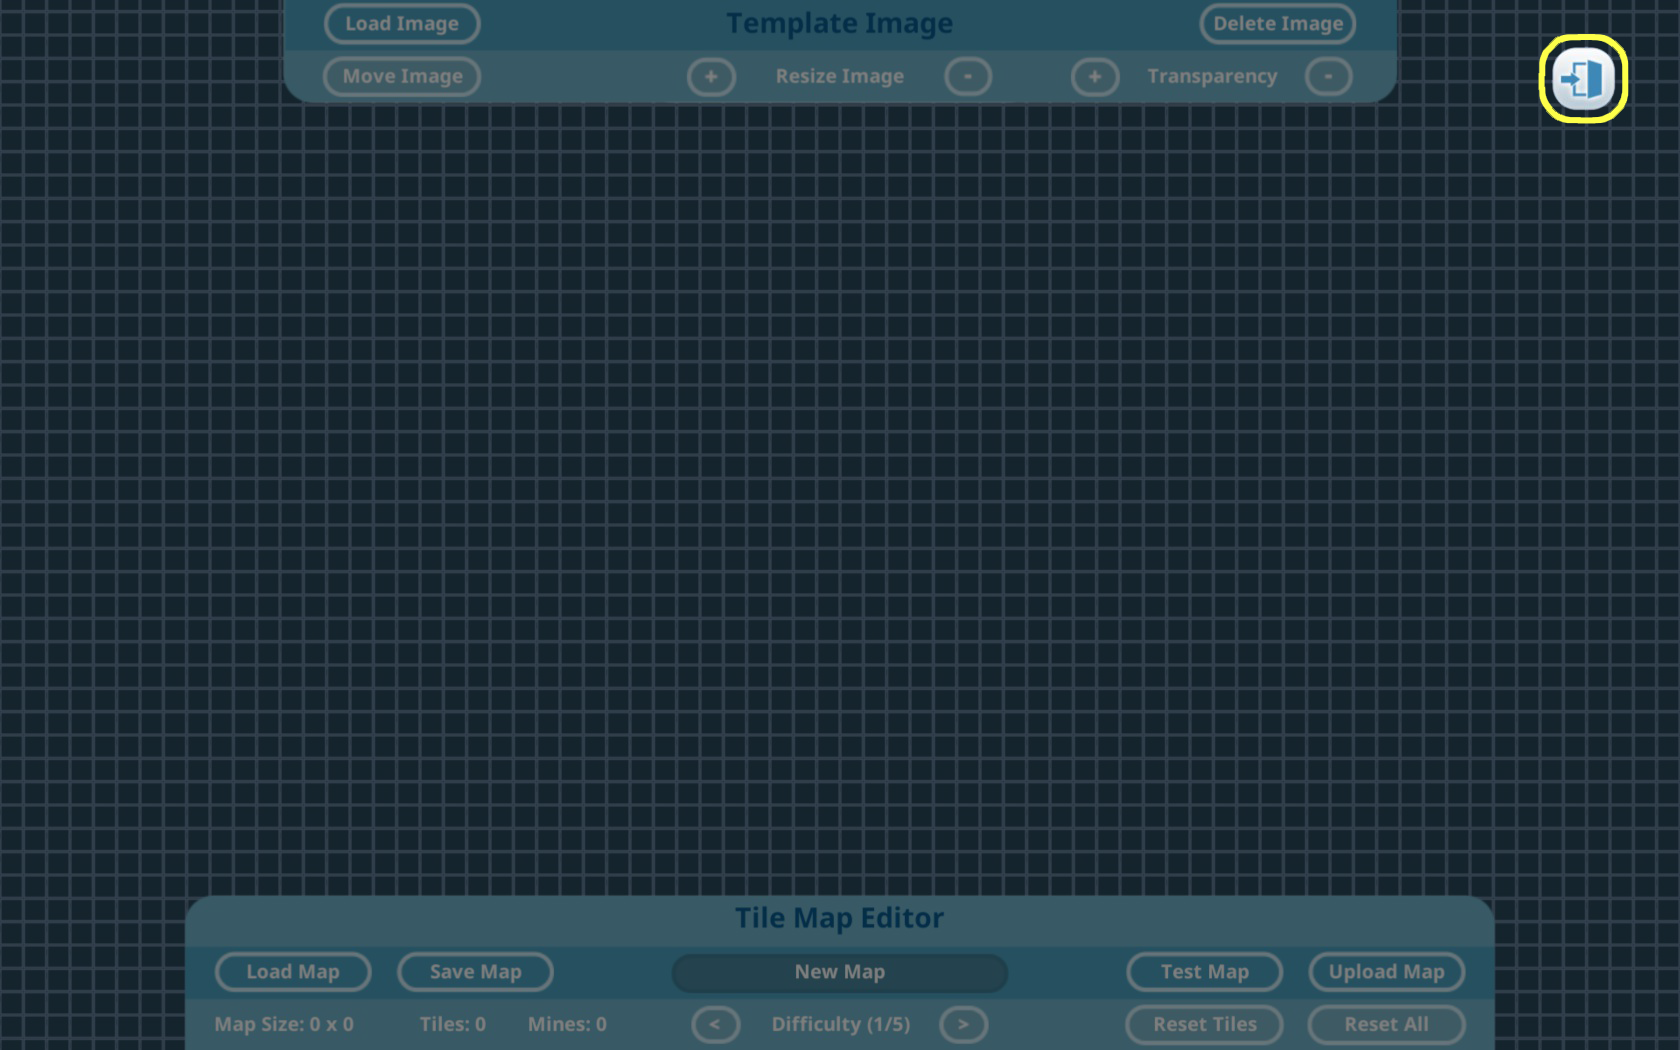
Task: Click the Difficulty (1/5) label
Action: 841,1025
